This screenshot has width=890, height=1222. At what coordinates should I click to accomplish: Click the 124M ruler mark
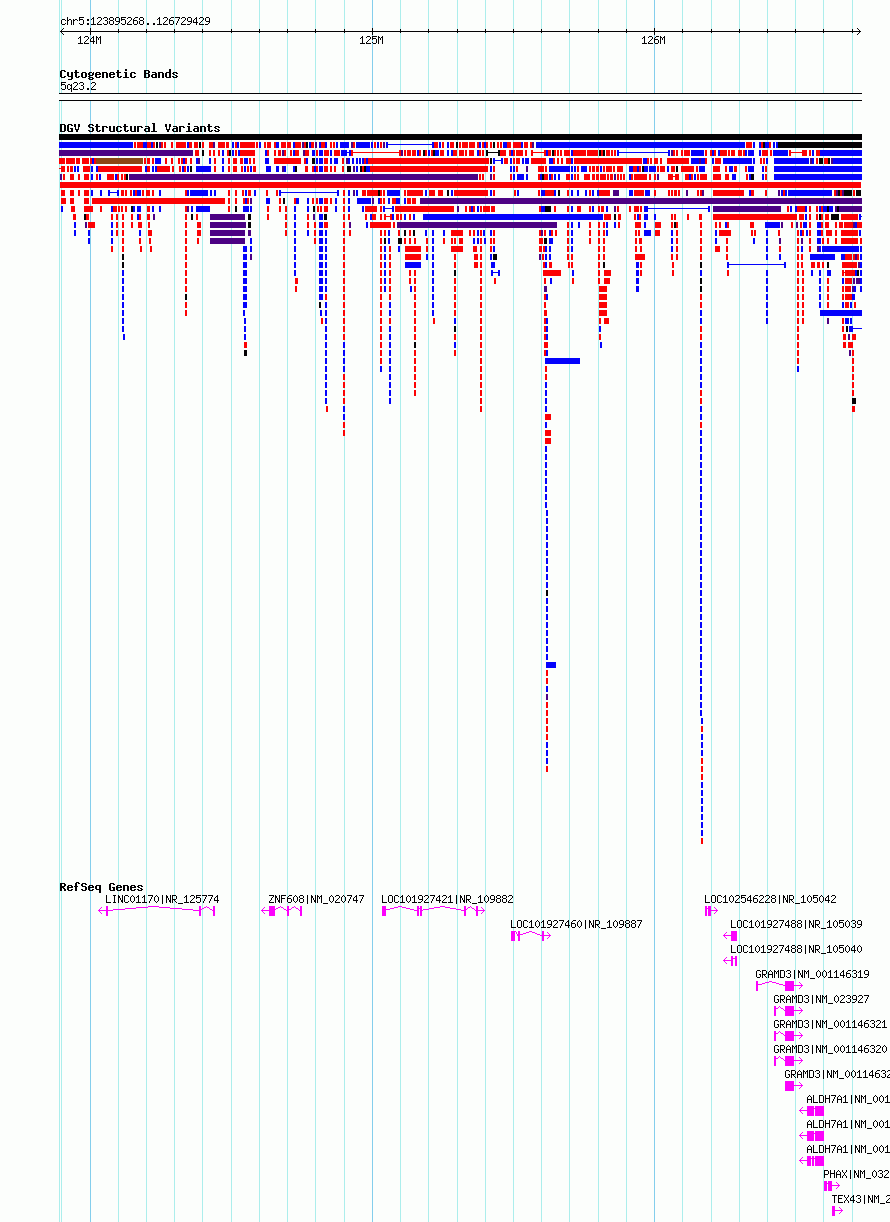coord(89,41)
